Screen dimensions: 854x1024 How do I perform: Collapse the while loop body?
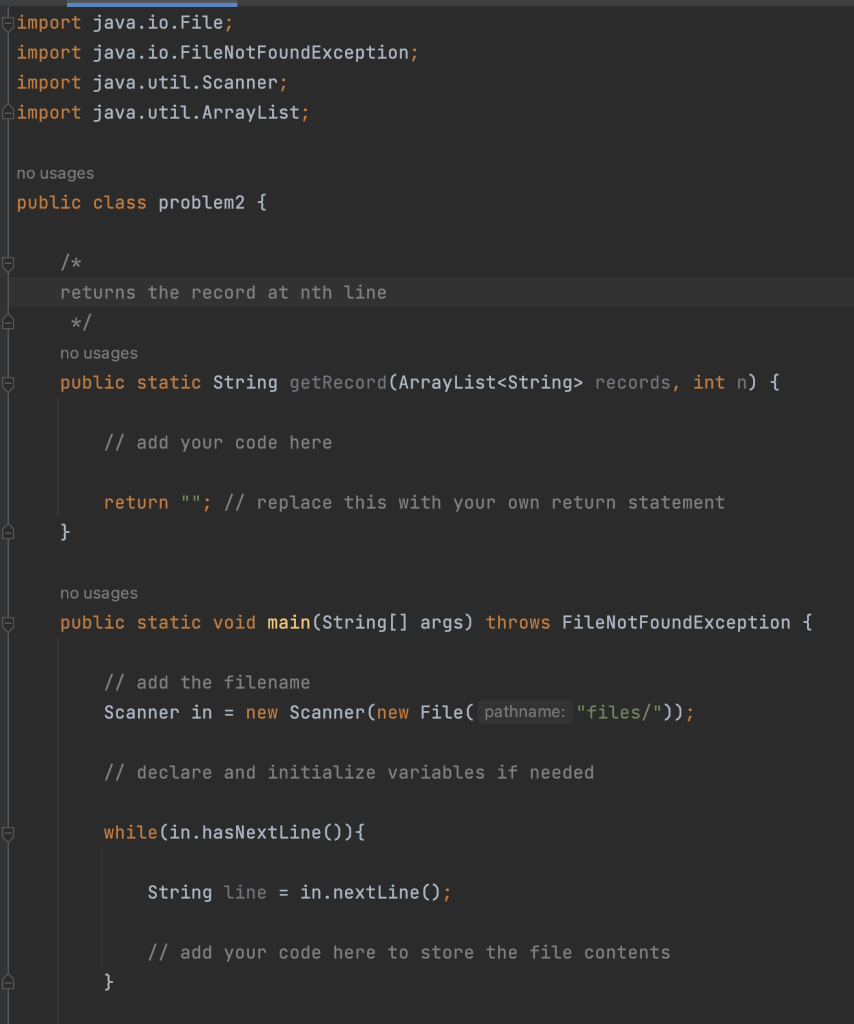[7, 832]
